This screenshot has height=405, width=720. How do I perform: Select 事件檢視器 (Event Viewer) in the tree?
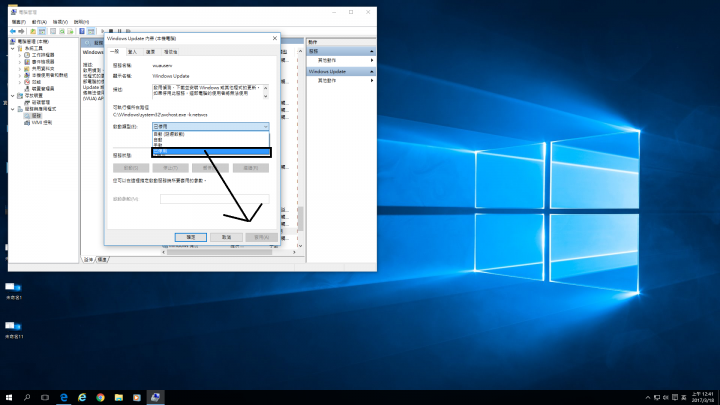coord(43,62)
